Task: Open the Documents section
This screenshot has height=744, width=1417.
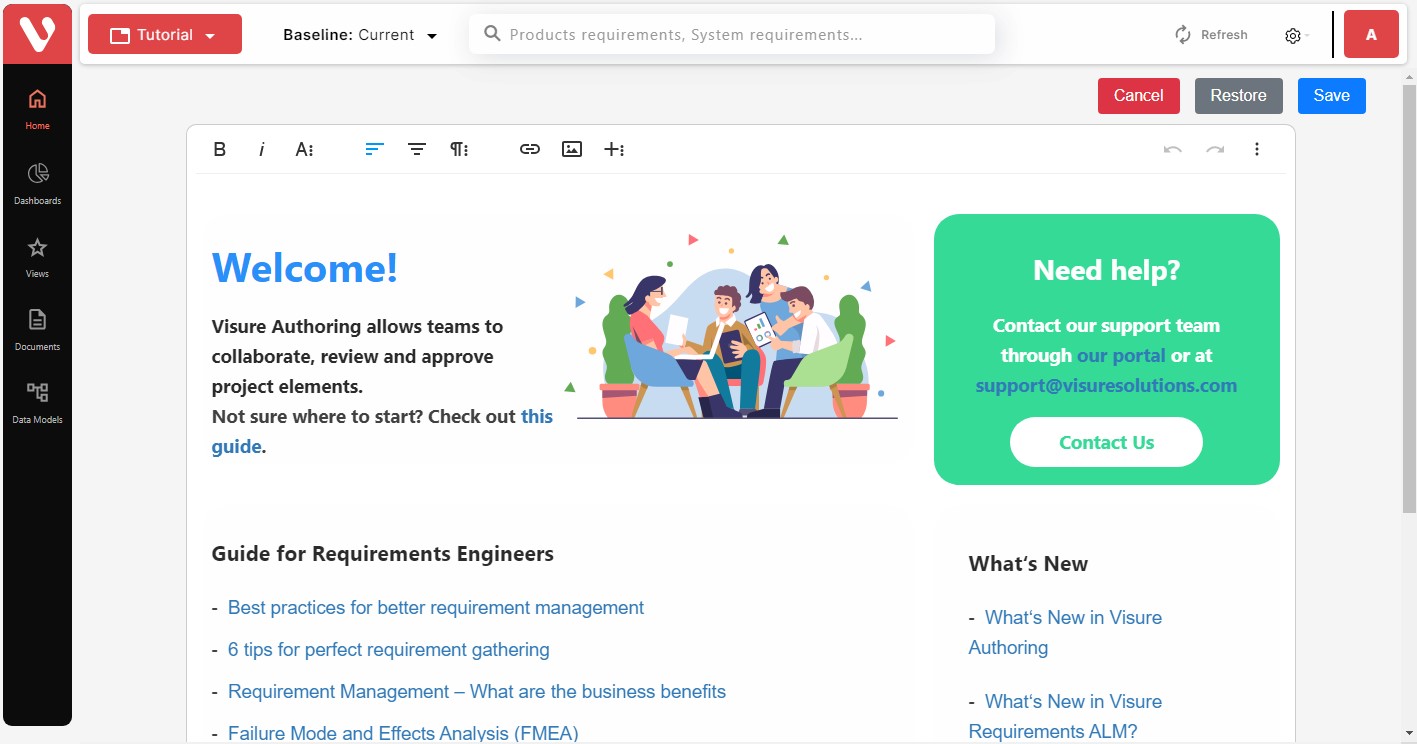Action: pyautogui.click(x=37, y=330)
